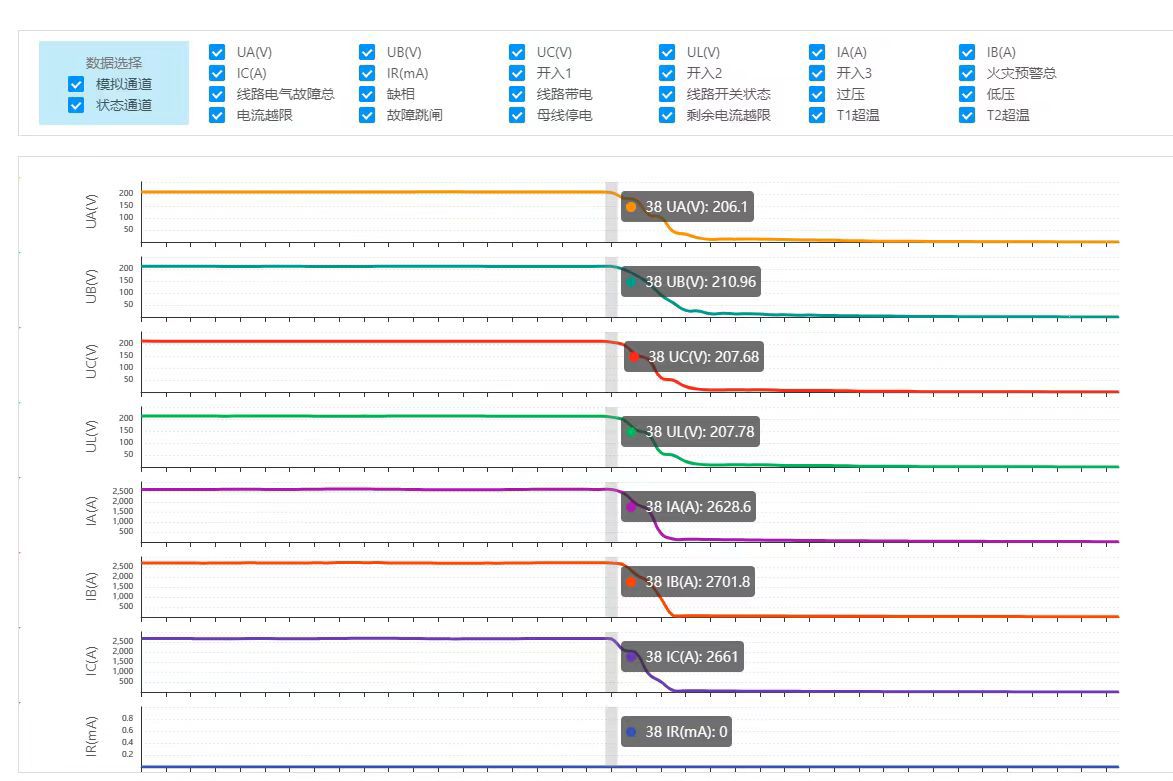Uncheck the 线路开关状态 checkbox
Screen dimensions: 1173x781
point(667,94)
